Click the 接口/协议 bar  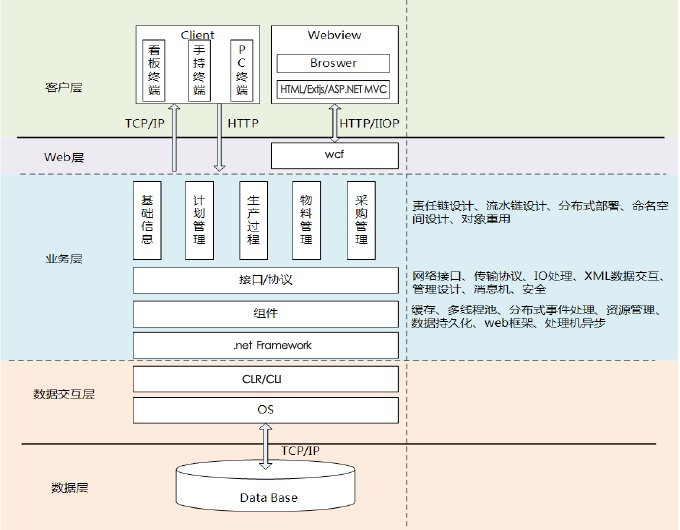click(266, 280)
